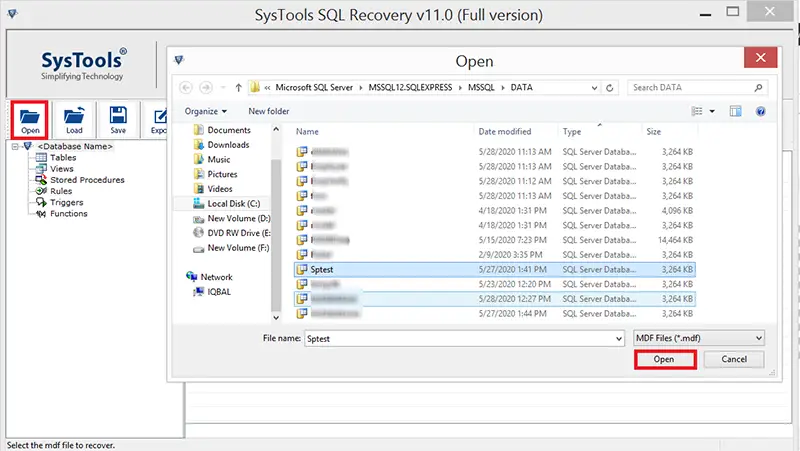Click the dialog Back navigation arrow

186,88
